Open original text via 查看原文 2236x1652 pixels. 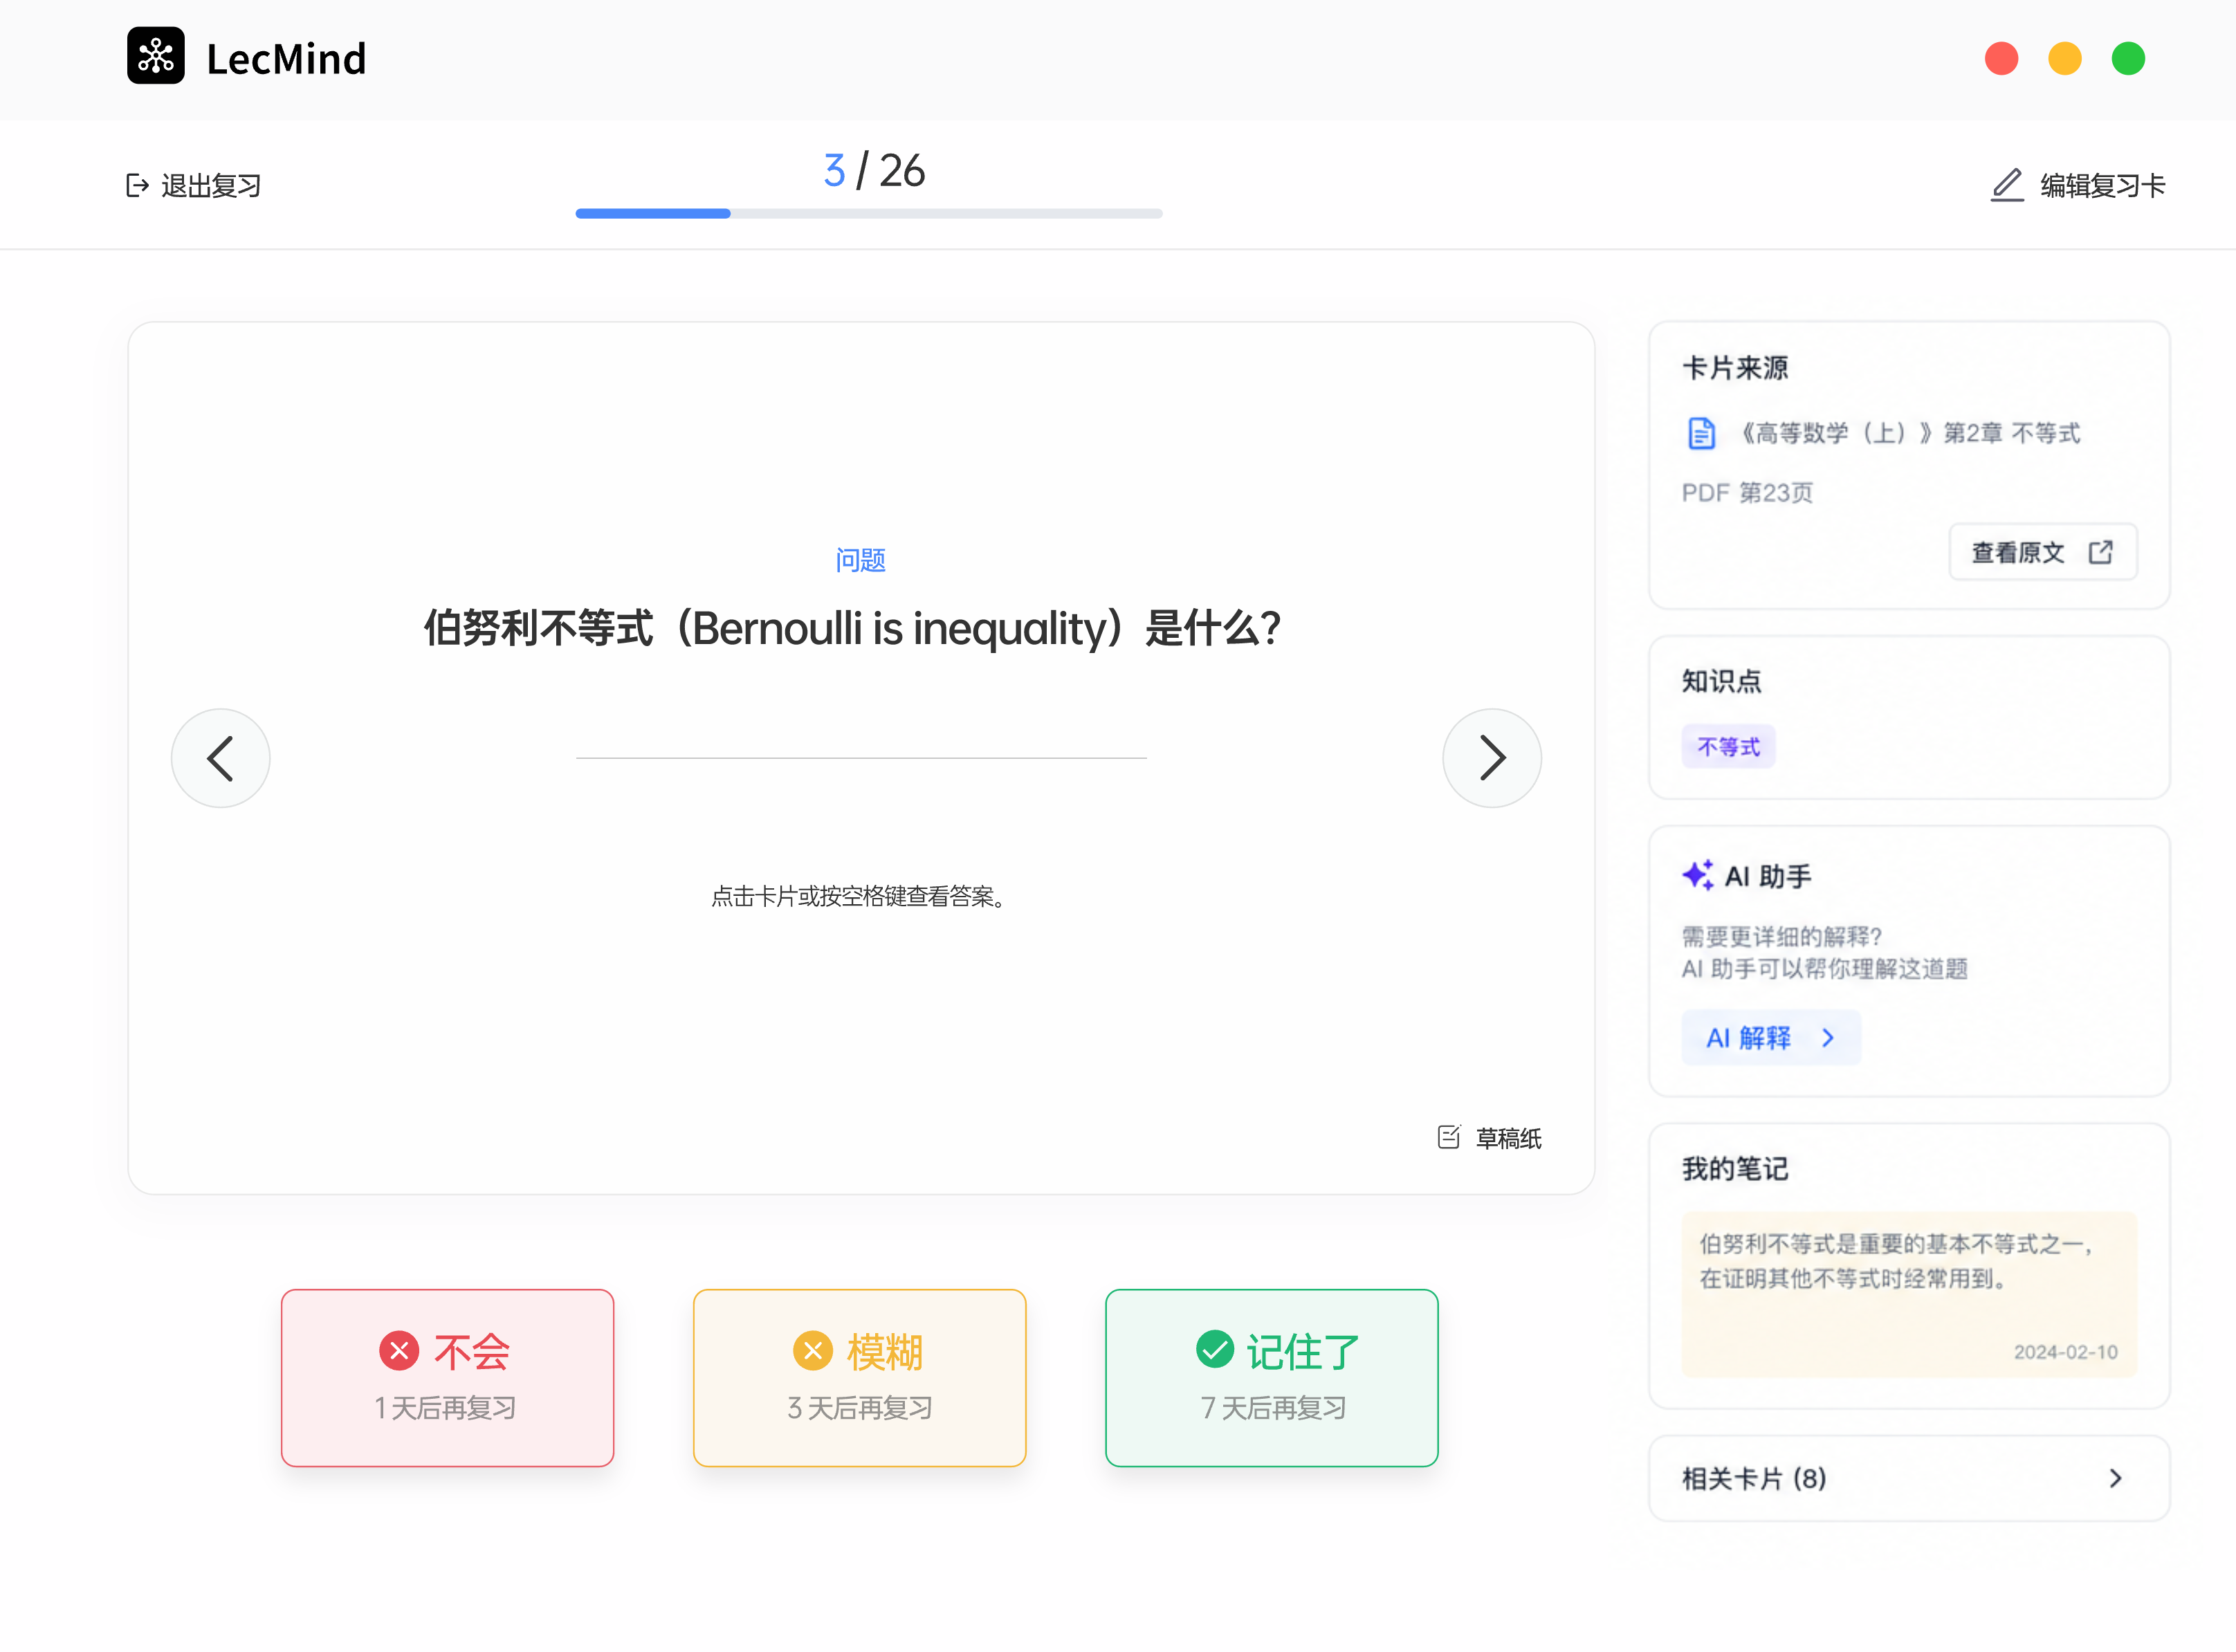point(2043,552)
